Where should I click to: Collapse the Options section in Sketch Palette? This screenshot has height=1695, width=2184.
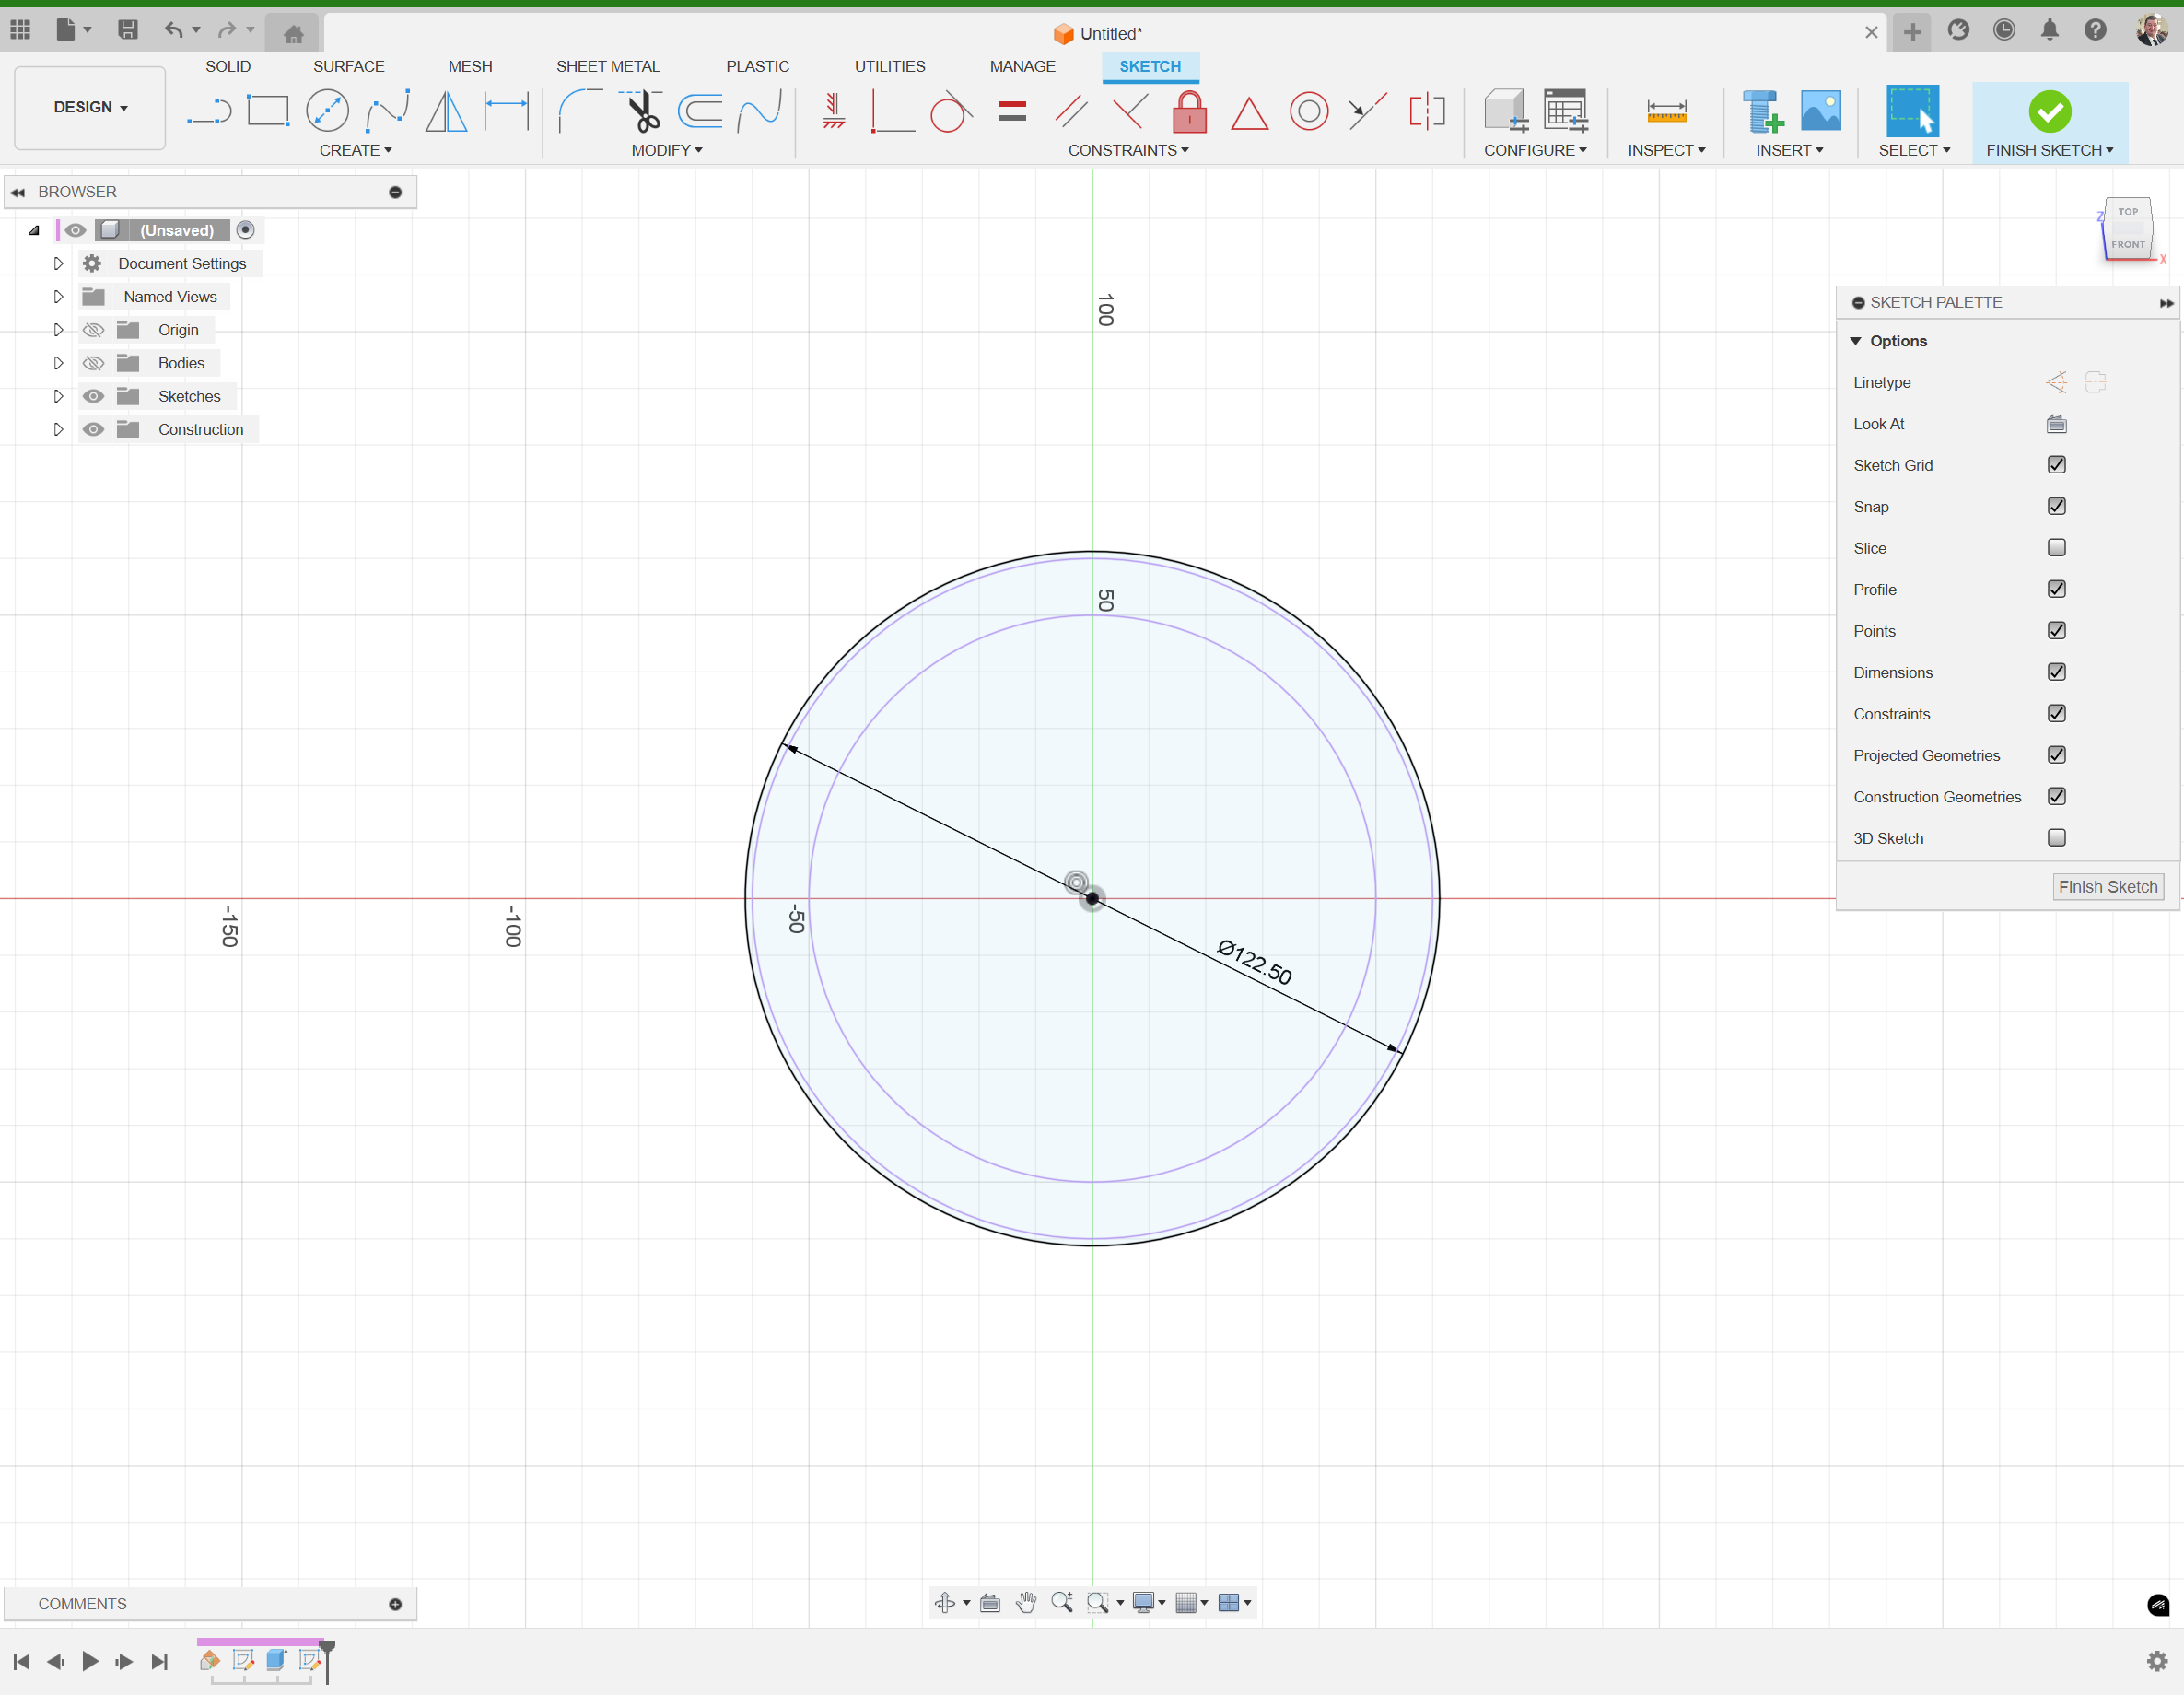tap(1856, 341)
